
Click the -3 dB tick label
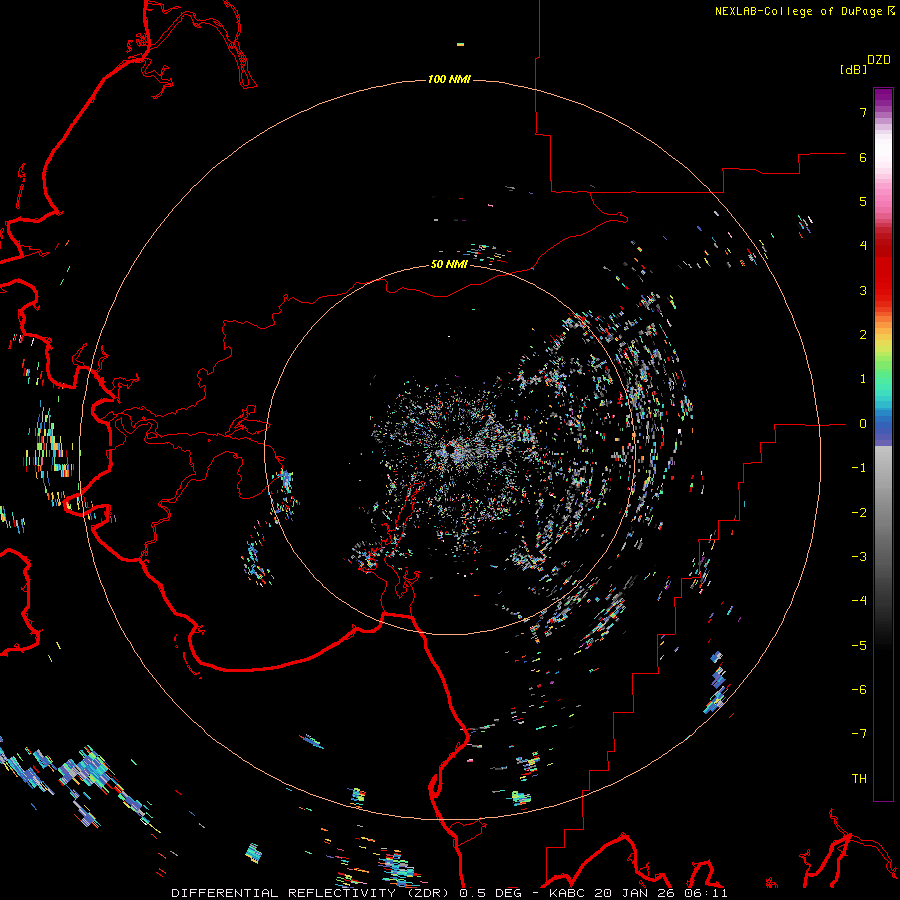[859, 557]
